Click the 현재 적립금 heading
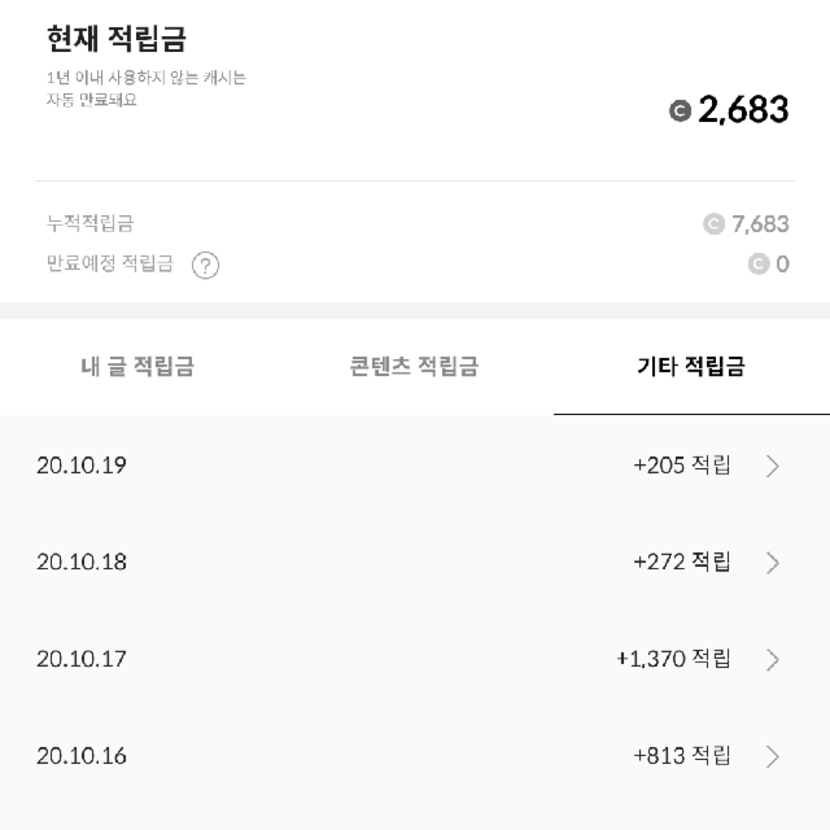Viewport: 830px width, 830px height. tap(117, 40)
